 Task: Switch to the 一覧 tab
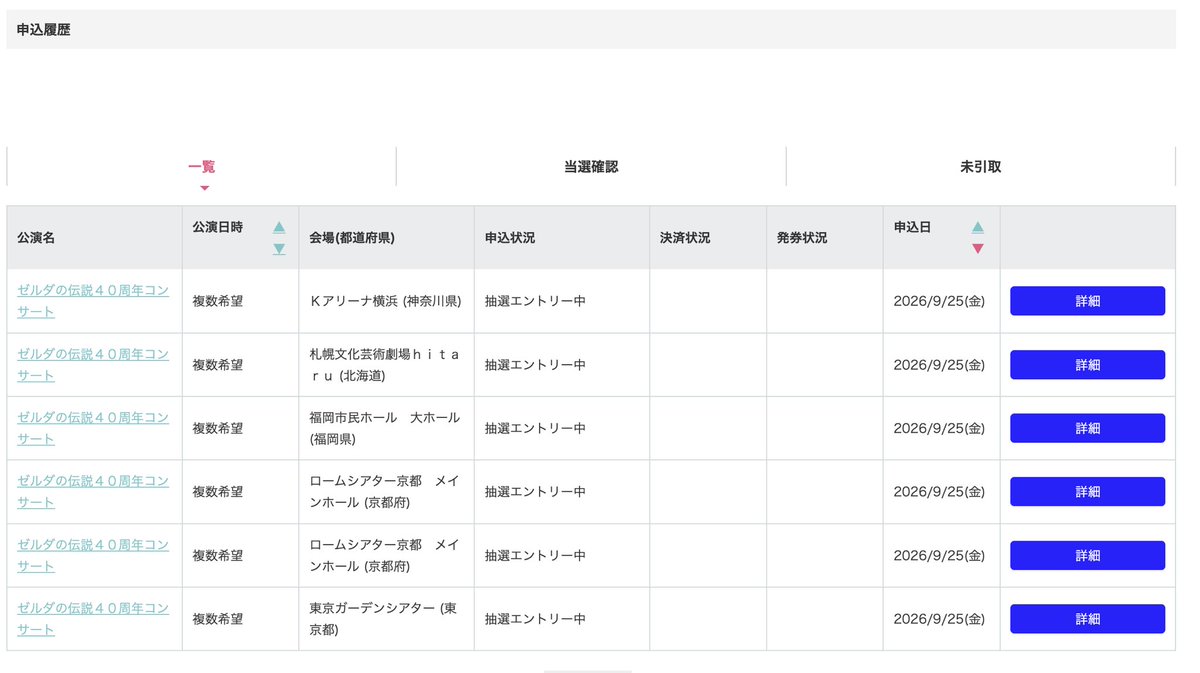pyautogui.click(x=201, y=167)
